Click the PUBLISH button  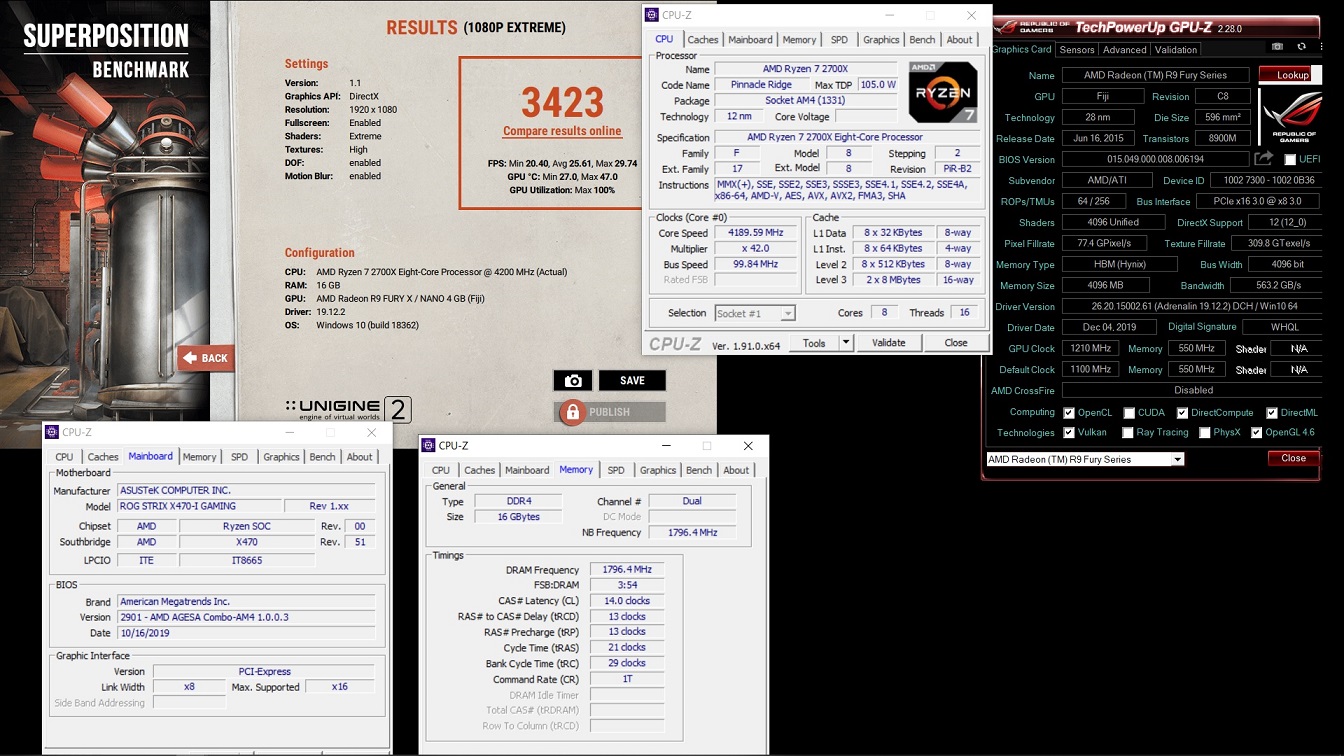(x=610, y=411)
